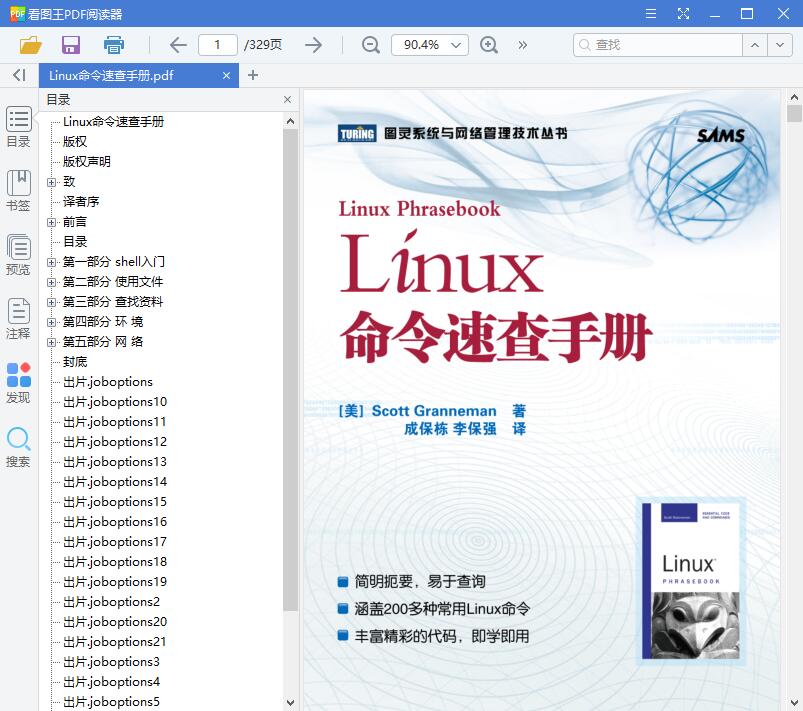This screenshot has height=711, width=803.
Task: Collapse the sidebar with the left bar-arrow icon
Action: 19,75
